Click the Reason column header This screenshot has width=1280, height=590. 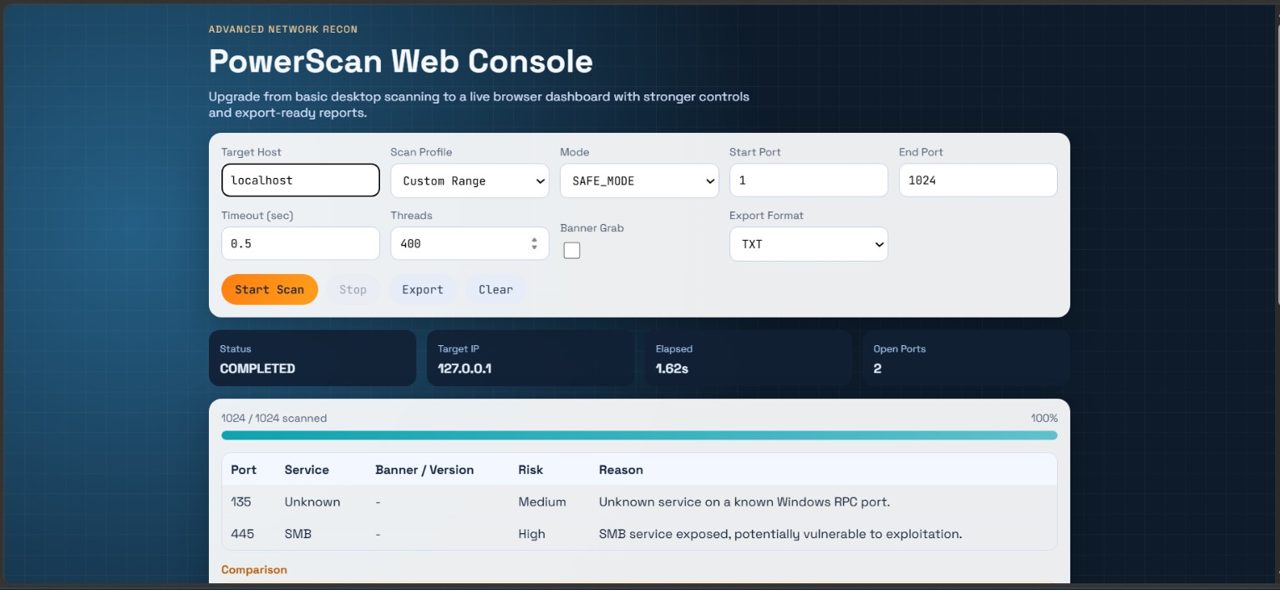pos(621,469)
